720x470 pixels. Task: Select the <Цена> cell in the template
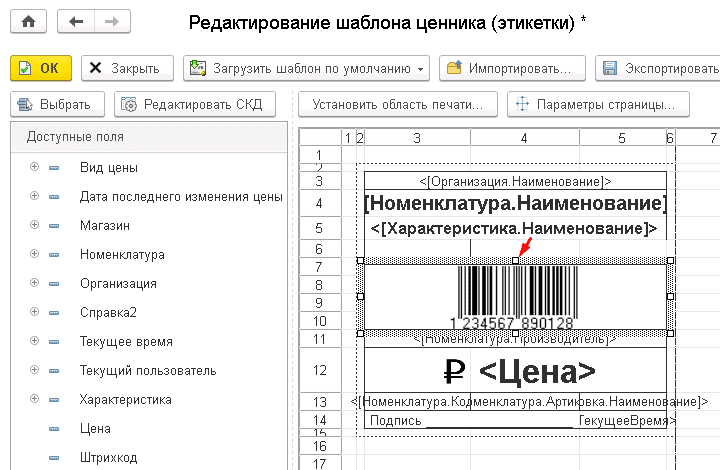point(537,371)
